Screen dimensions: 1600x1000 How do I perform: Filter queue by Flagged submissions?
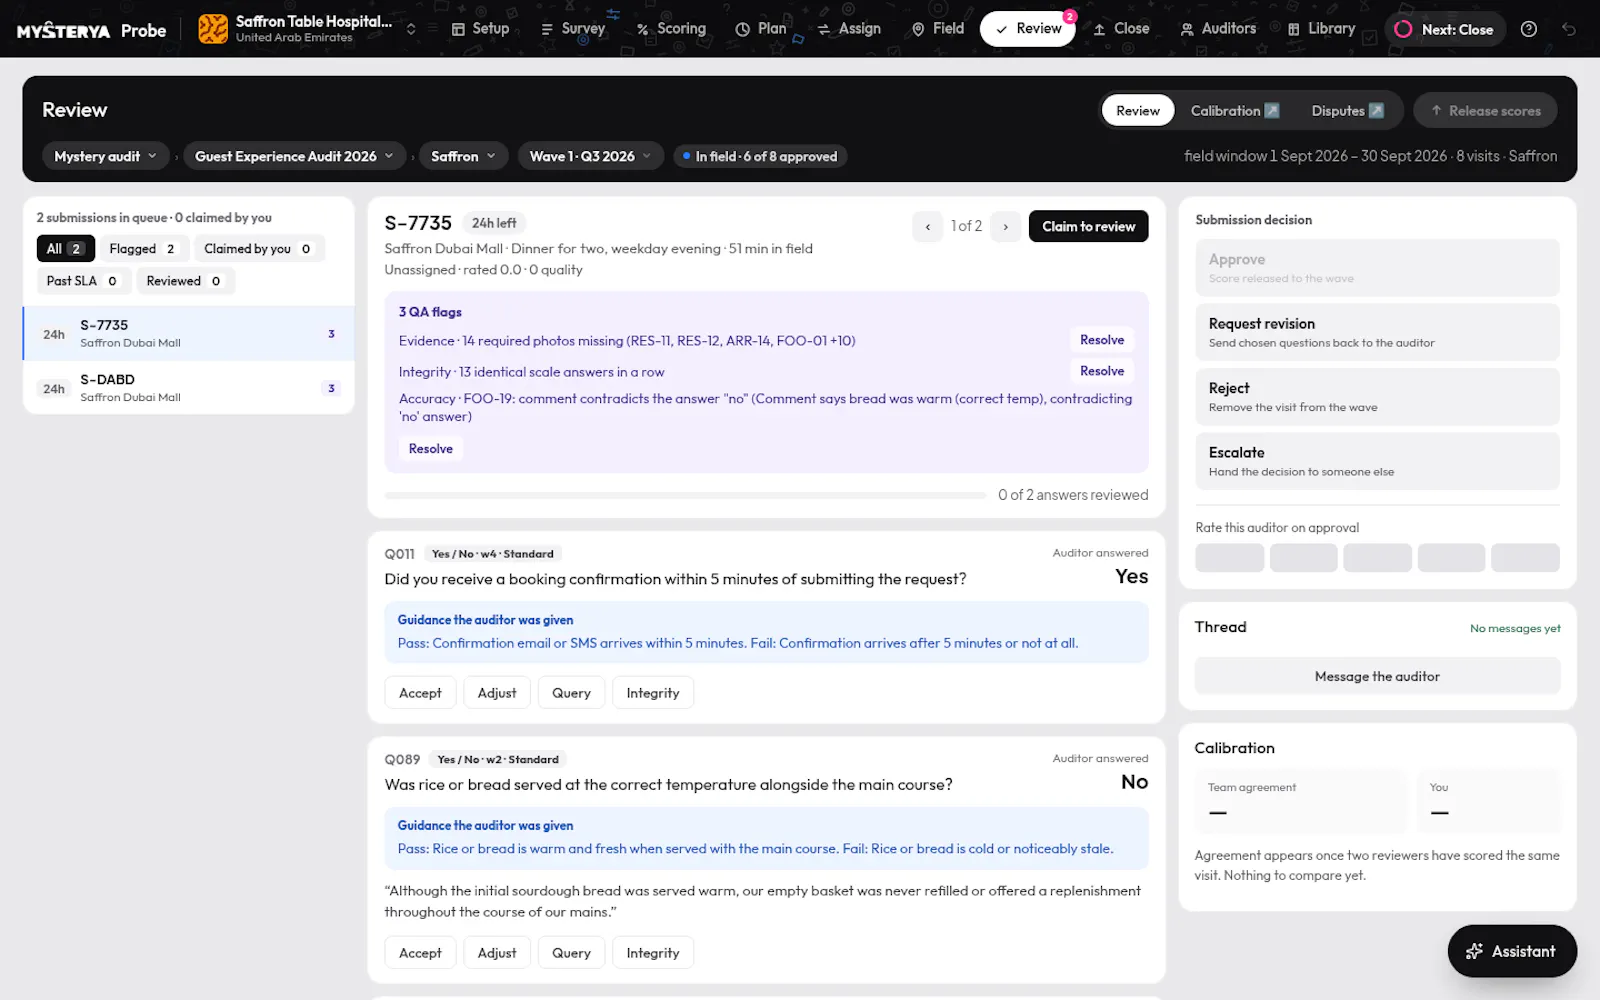click(x=143, y=248)
